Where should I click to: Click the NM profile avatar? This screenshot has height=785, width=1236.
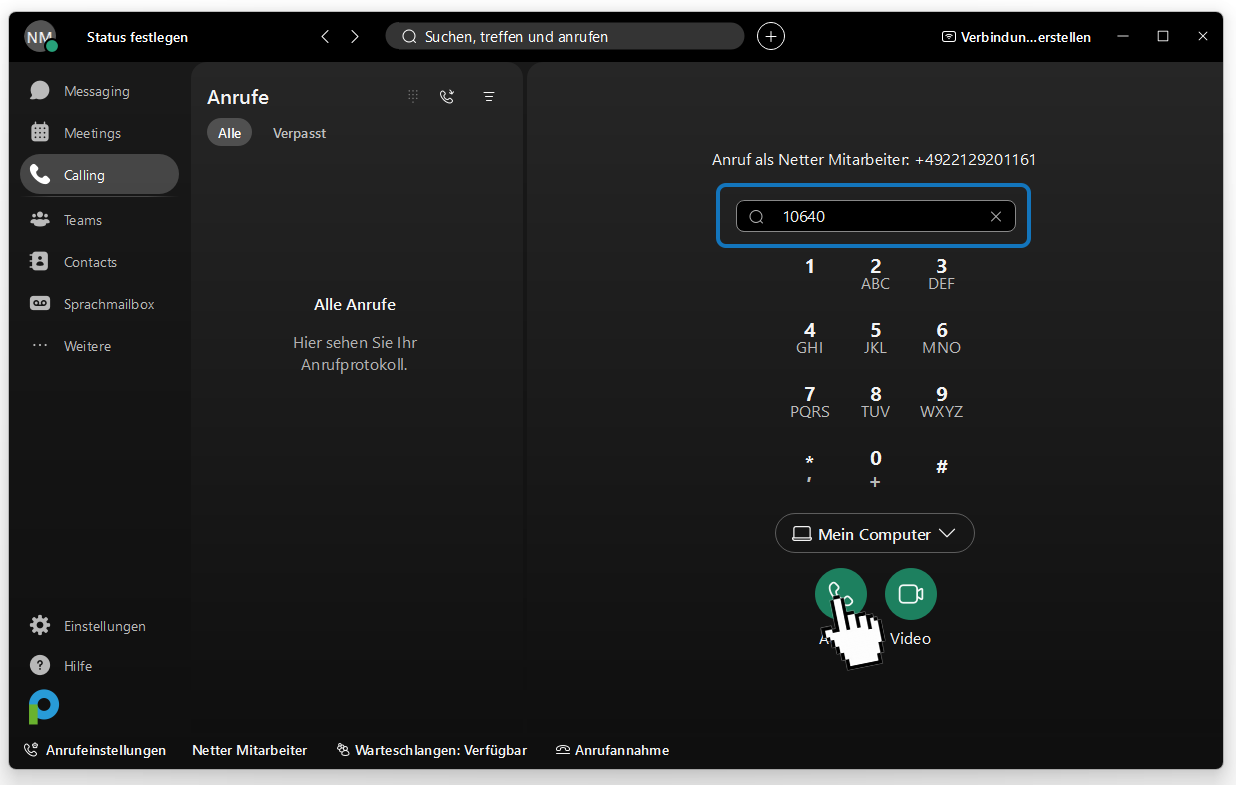[40, 37]
